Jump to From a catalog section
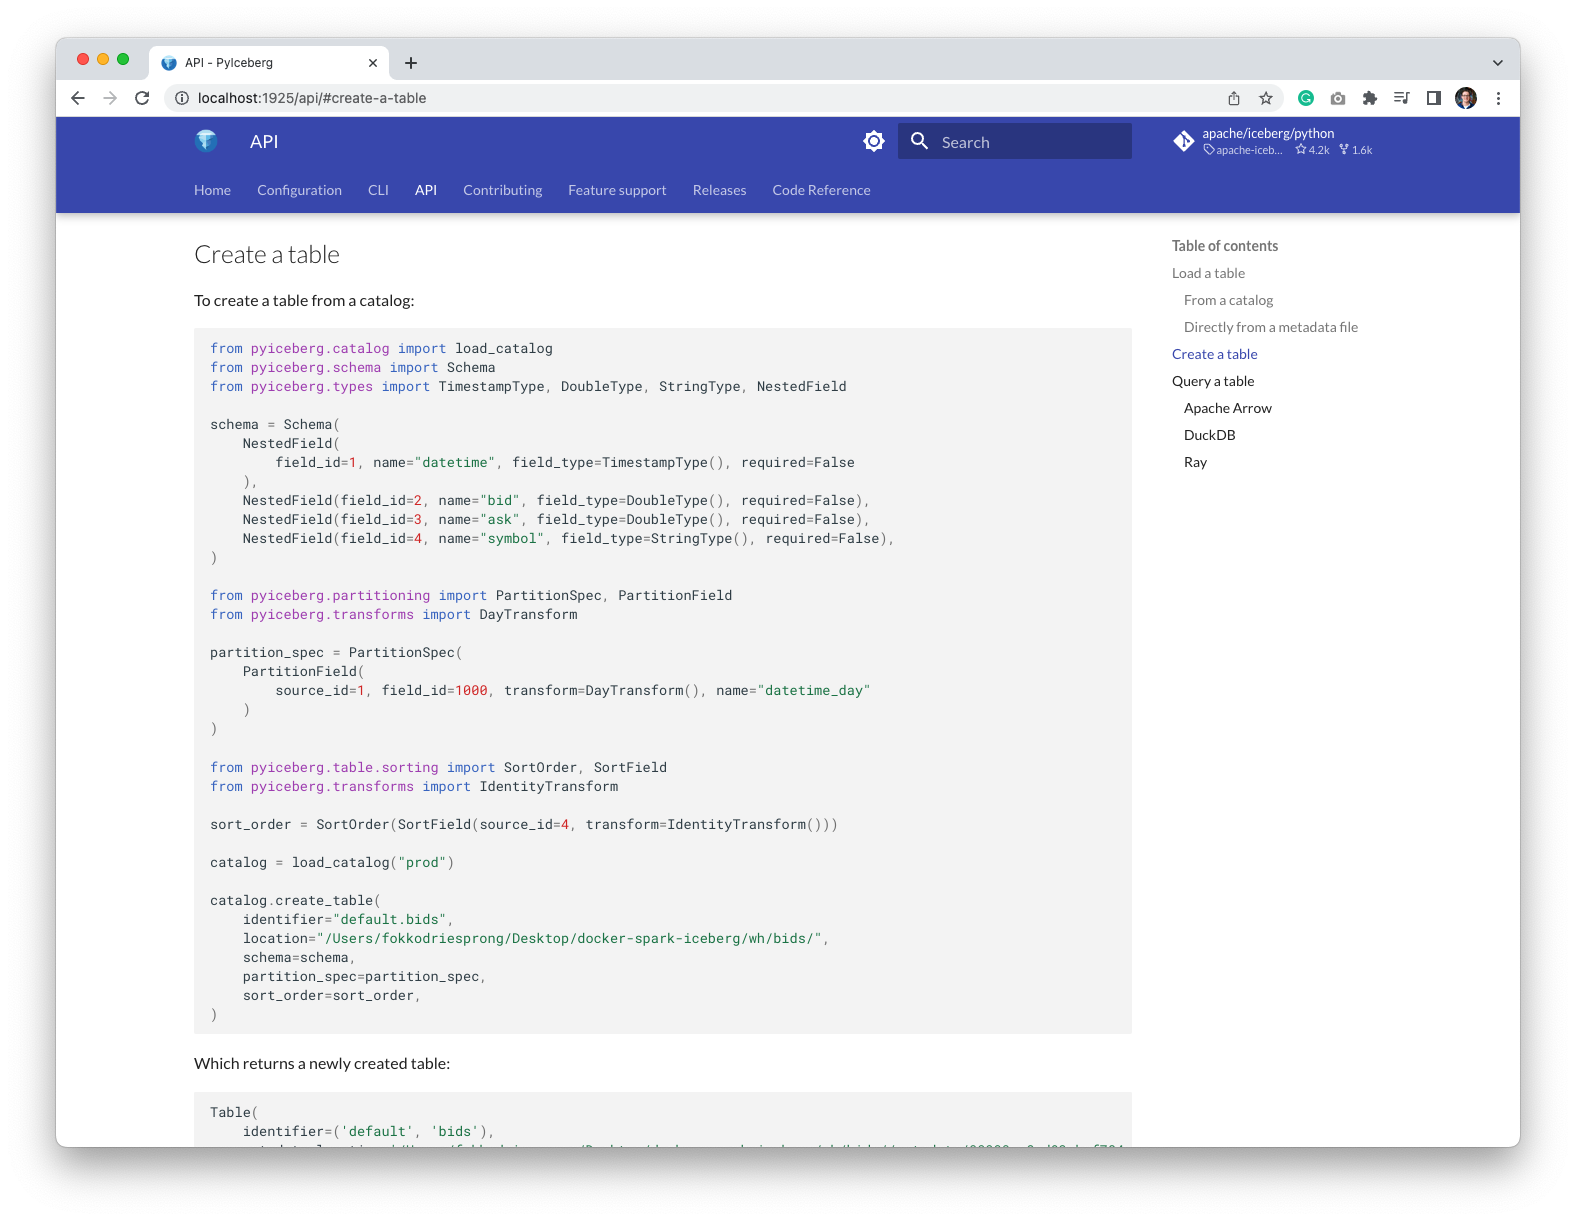Image resolution: width=1576 pixels, height=1221 pixels. tap(1228, 300)
